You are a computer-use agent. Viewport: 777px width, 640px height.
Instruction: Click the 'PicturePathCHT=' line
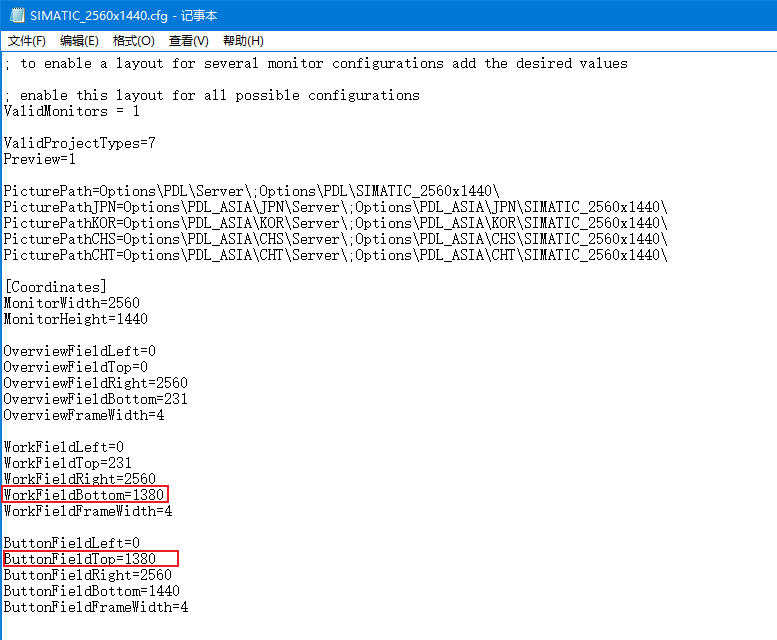(335, 255)
